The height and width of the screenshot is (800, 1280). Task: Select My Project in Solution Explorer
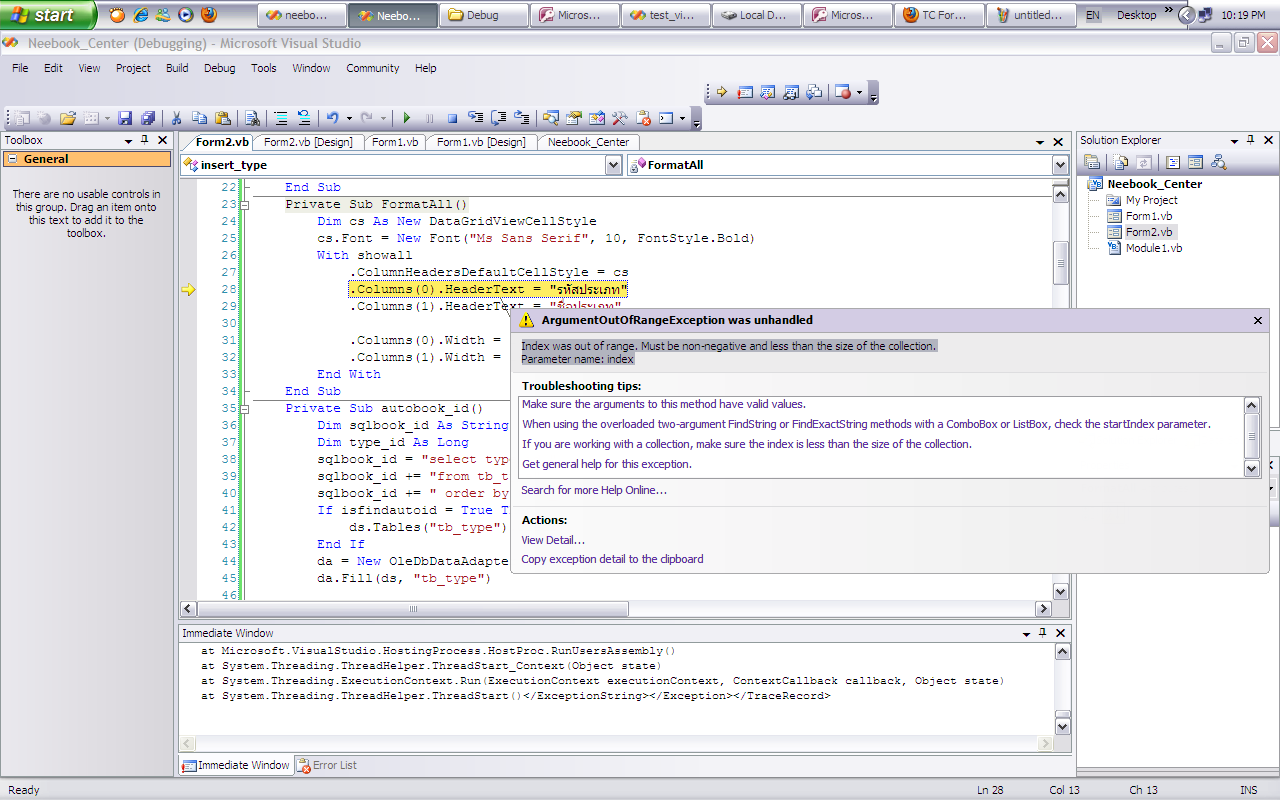[1151, 200]
